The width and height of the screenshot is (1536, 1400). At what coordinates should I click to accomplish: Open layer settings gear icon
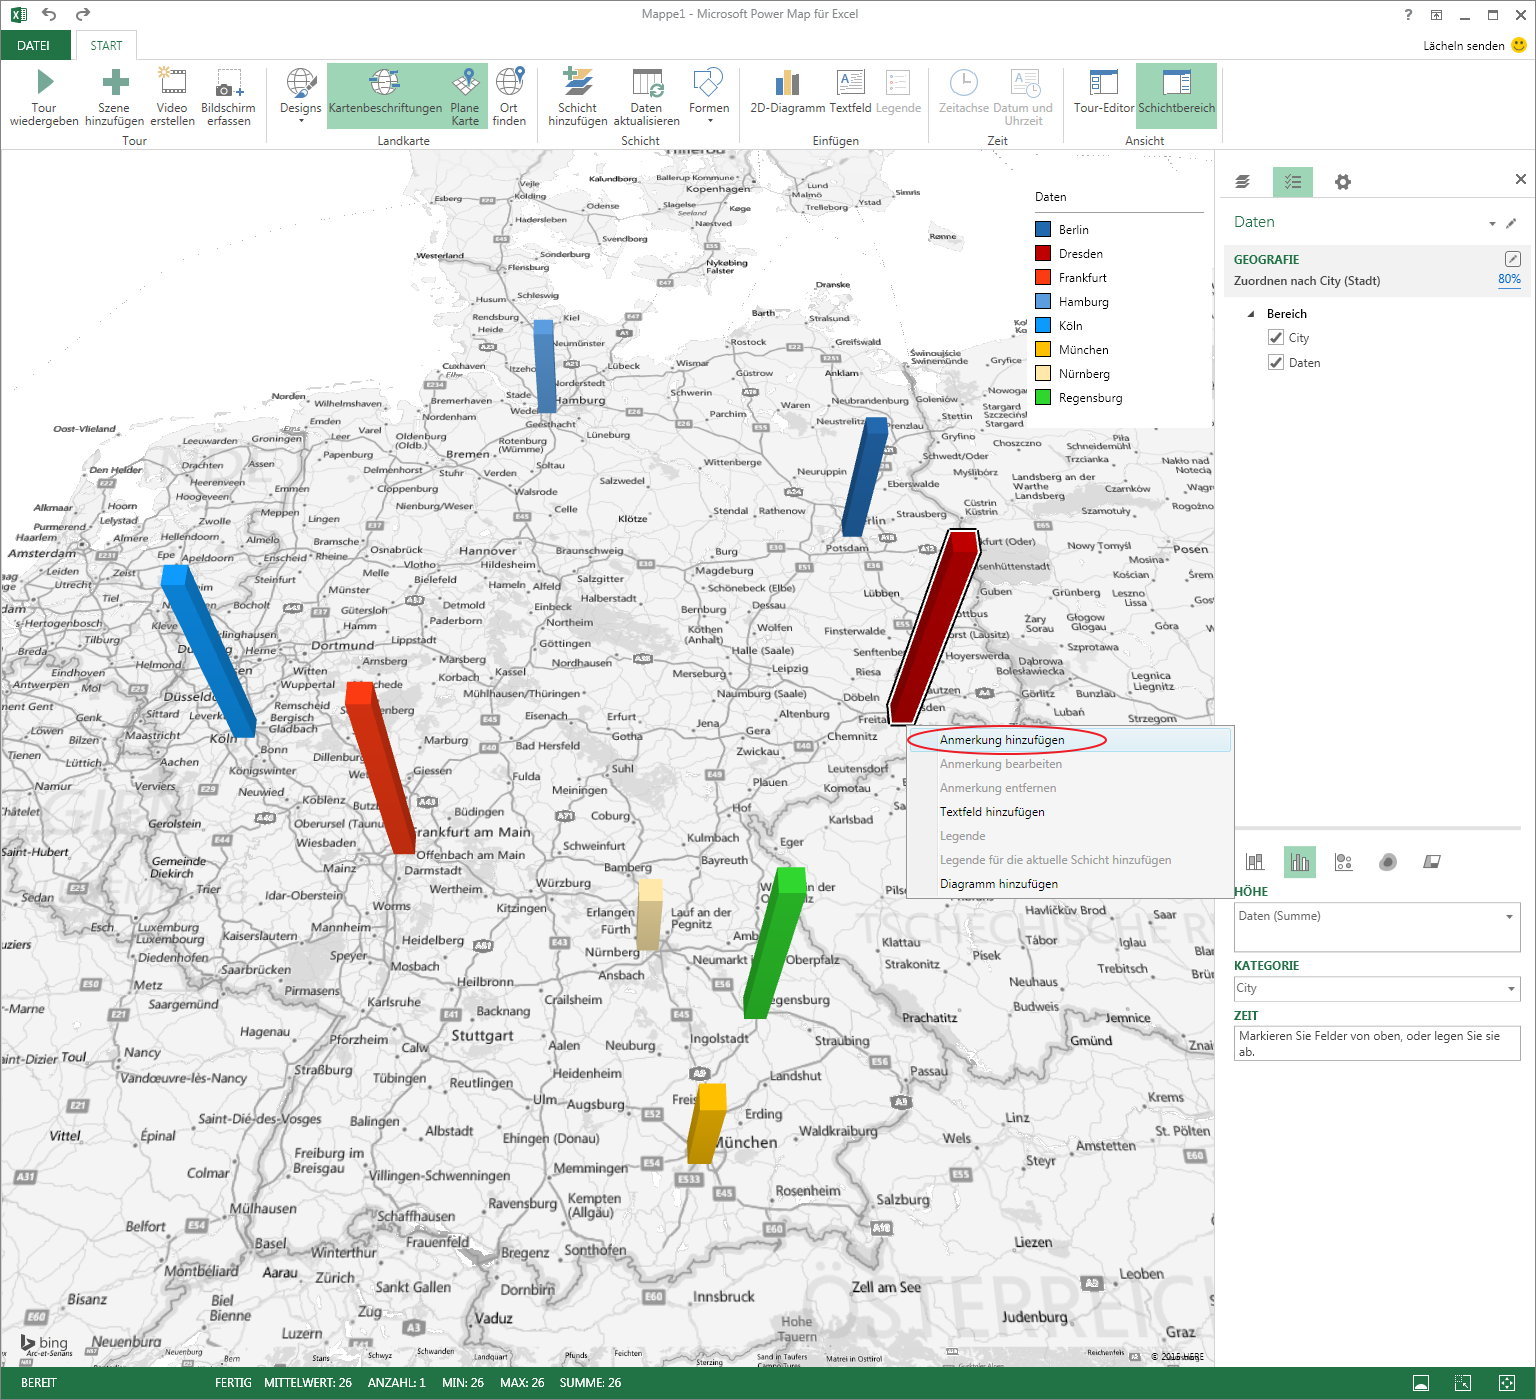[x=1343, y=182]
